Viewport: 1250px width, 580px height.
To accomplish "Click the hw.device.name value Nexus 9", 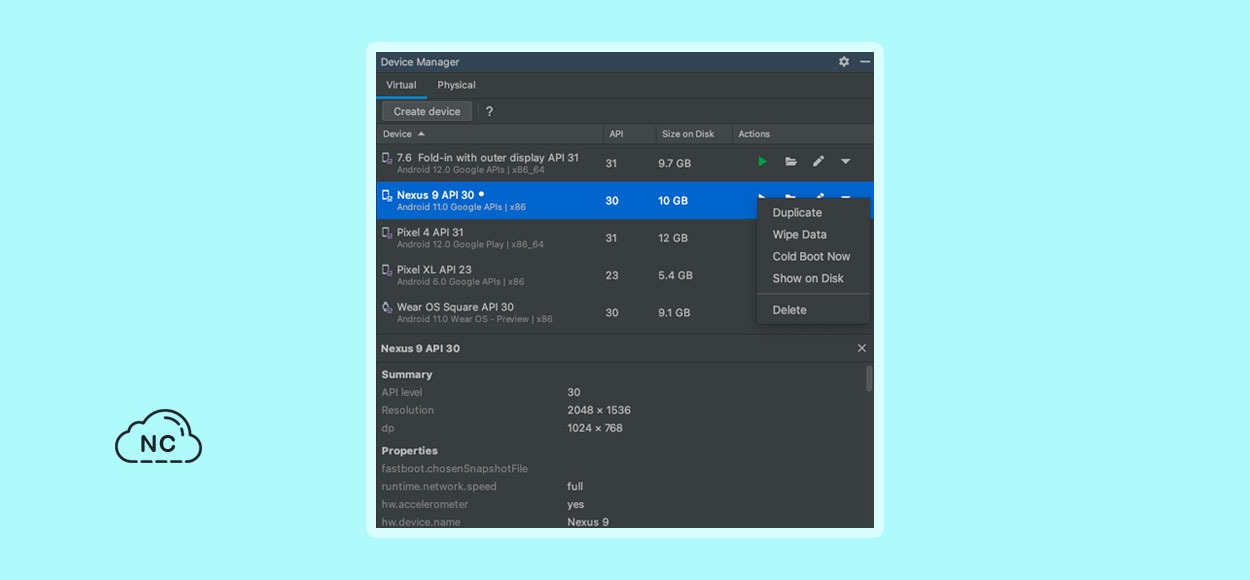I will pos(588,522).
